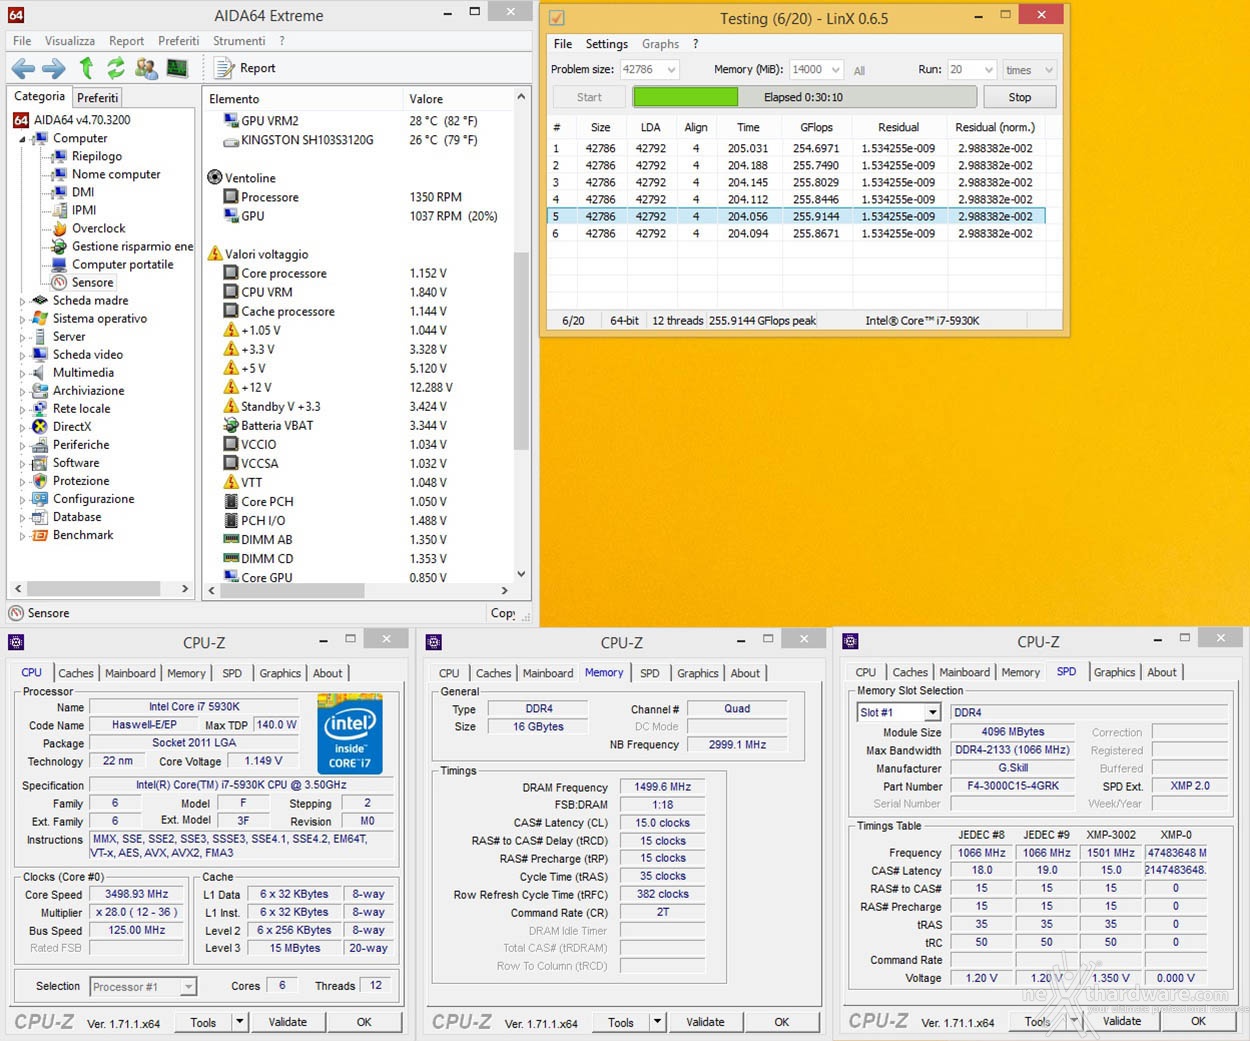Click the AIDA64 back arrow toolbar icon

(x=23, y=68)
